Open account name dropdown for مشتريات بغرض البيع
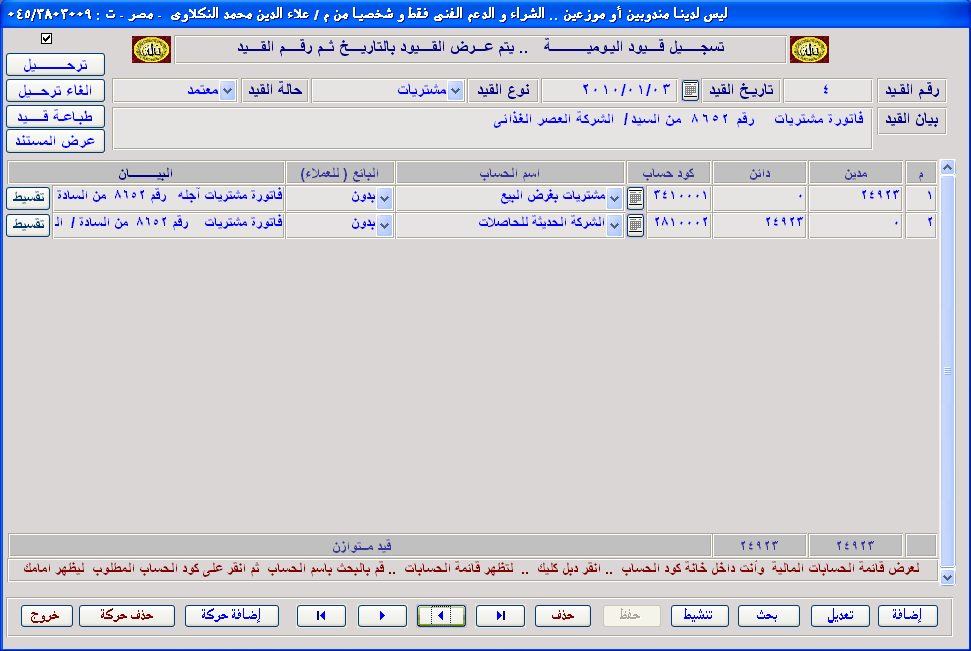The width and height of the screenshot is (971, 651). tap(614, 198)
